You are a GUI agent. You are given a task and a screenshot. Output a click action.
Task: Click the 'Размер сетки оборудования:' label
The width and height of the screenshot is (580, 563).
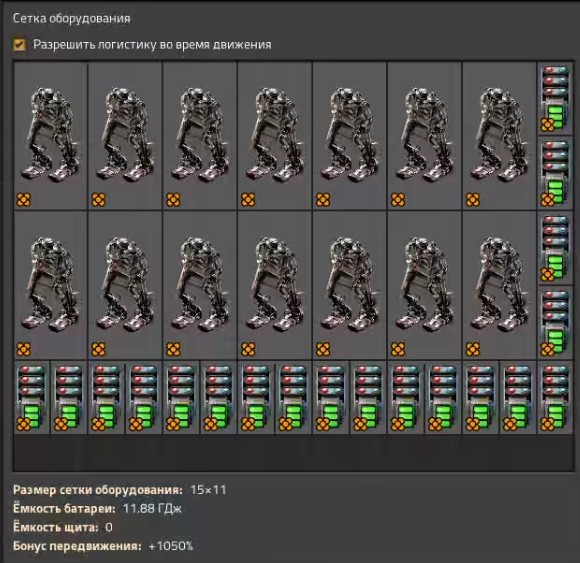point(98,490)
